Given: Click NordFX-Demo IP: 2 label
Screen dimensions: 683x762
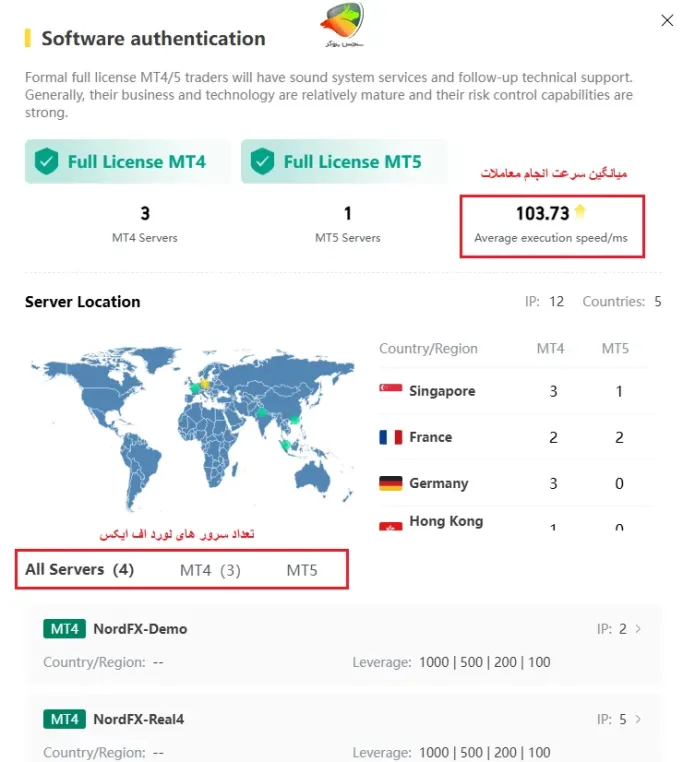Looking at the screenshot, I should coord(612,629).
